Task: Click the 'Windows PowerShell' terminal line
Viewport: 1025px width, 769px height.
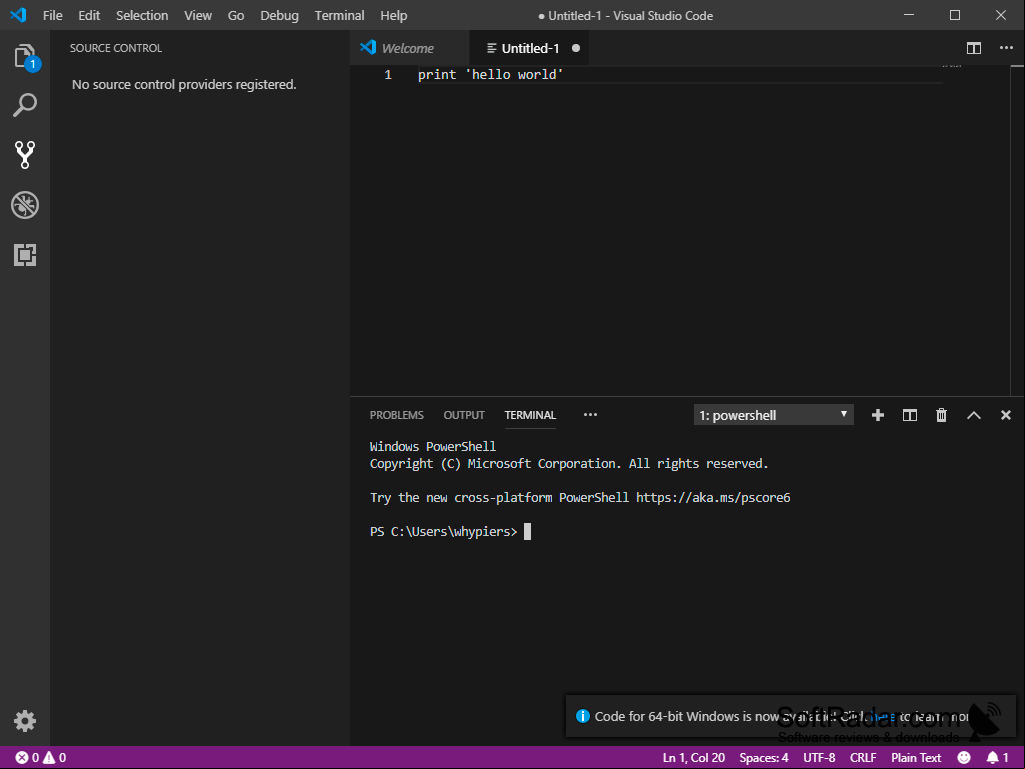Action: pyautogui.click(x=433, y=447)
